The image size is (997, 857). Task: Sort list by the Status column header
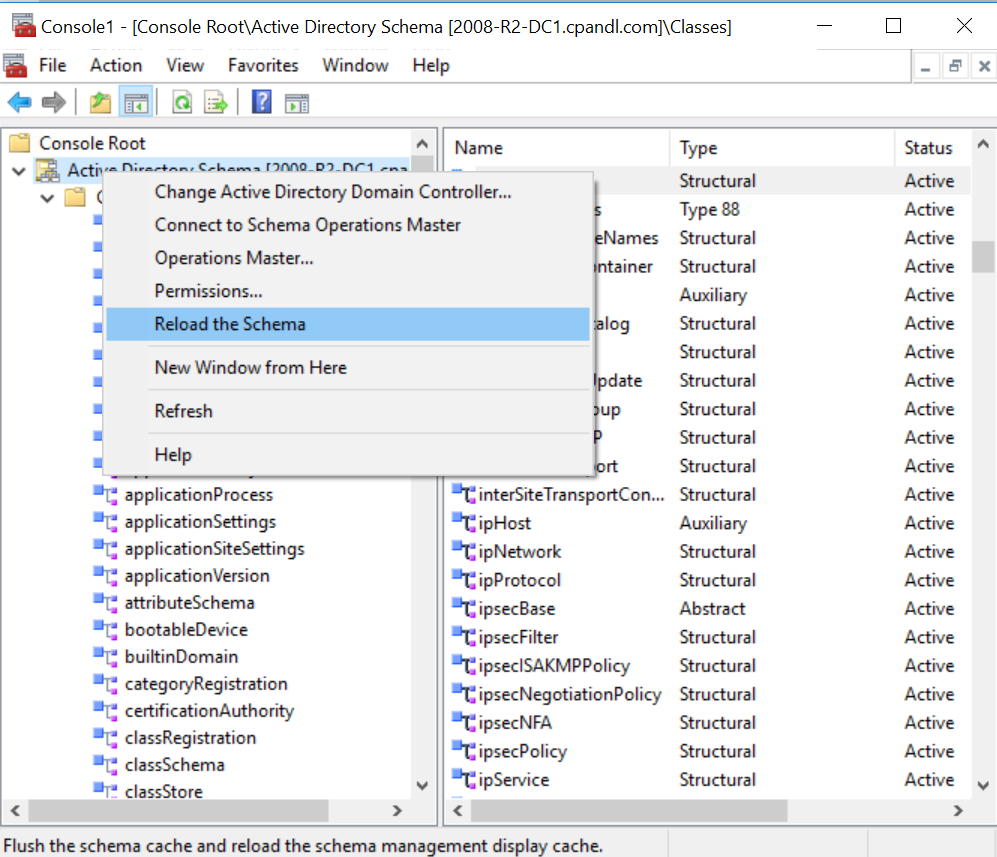933,148
